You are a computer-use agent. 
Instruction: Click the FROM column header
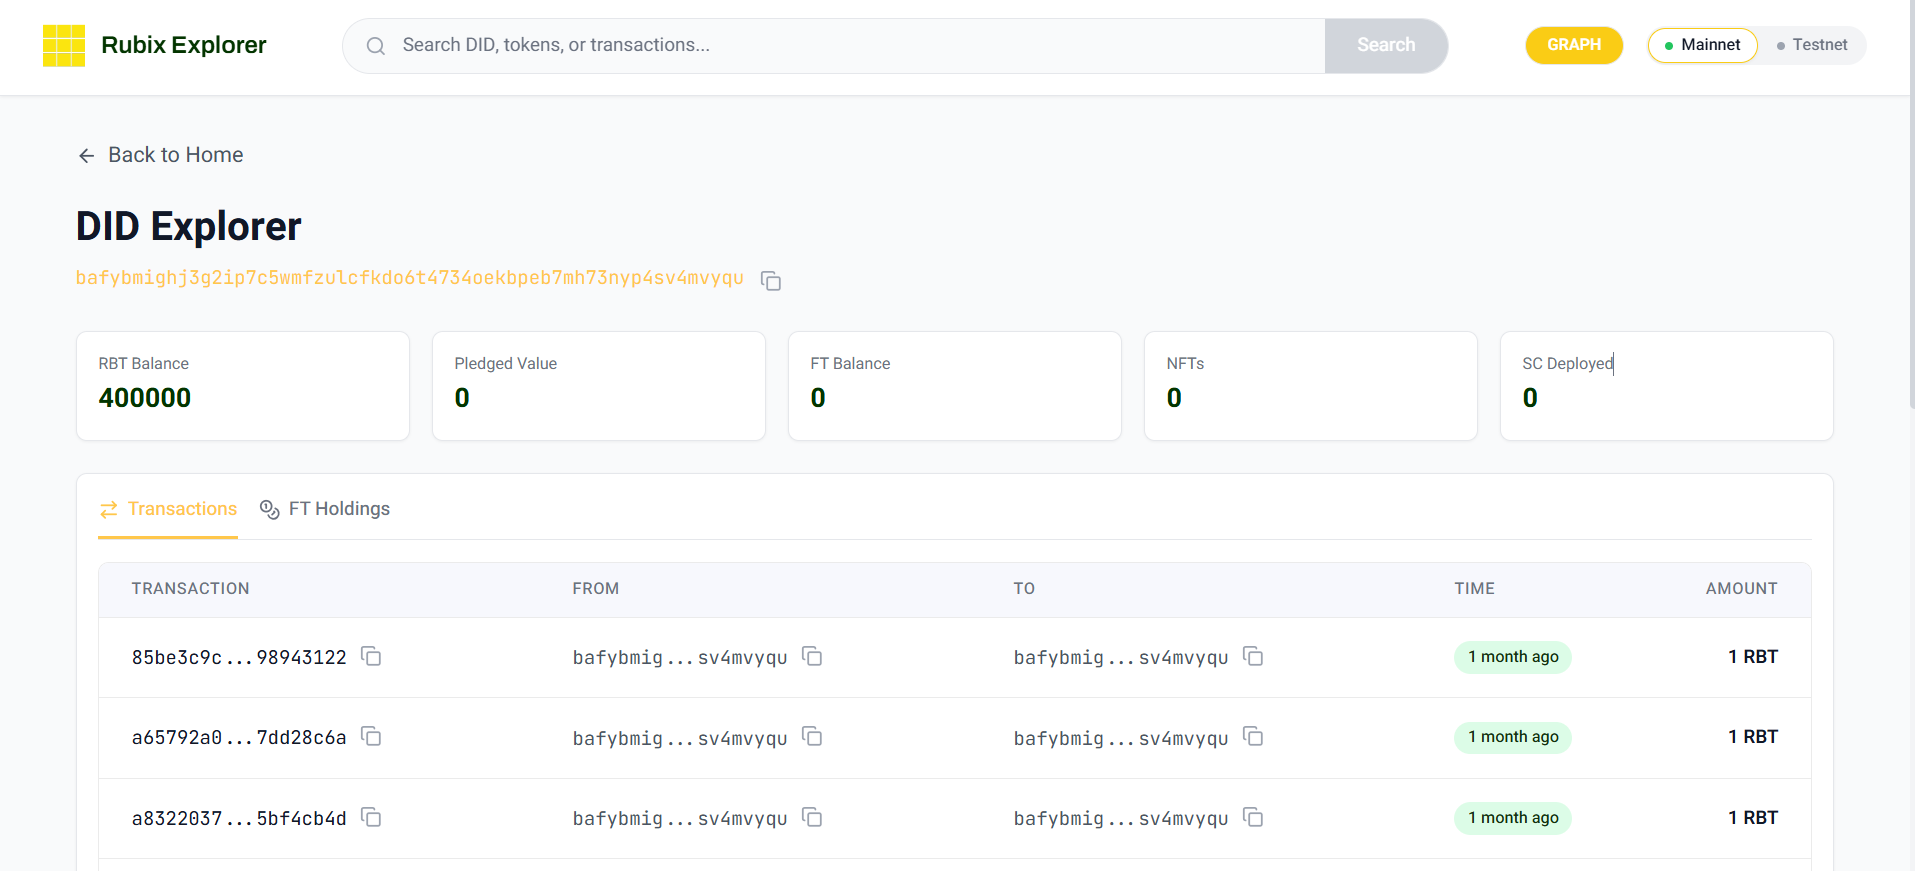[596, 589]
